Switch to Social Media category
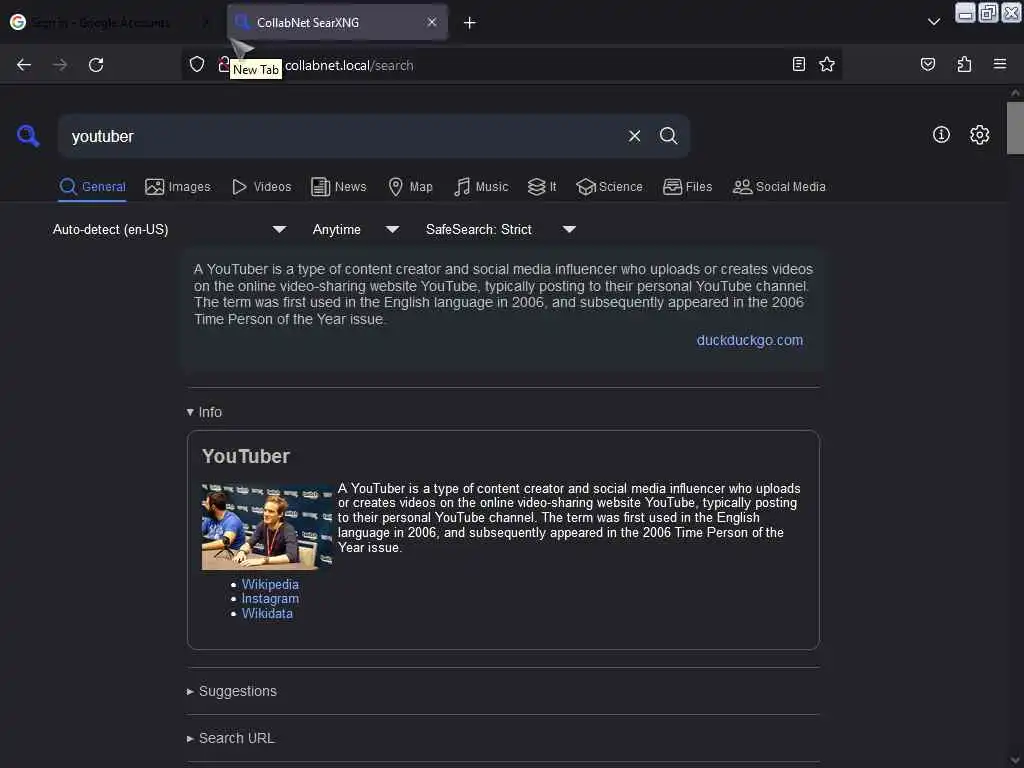The height and width of the screenshot is (768, 1024). (x=779, y=187)
